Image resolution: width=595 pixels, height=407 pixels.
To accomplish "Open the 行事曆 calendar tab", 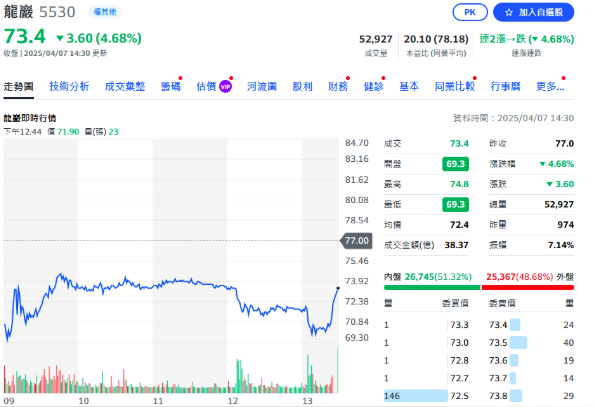I will (505, 86).
